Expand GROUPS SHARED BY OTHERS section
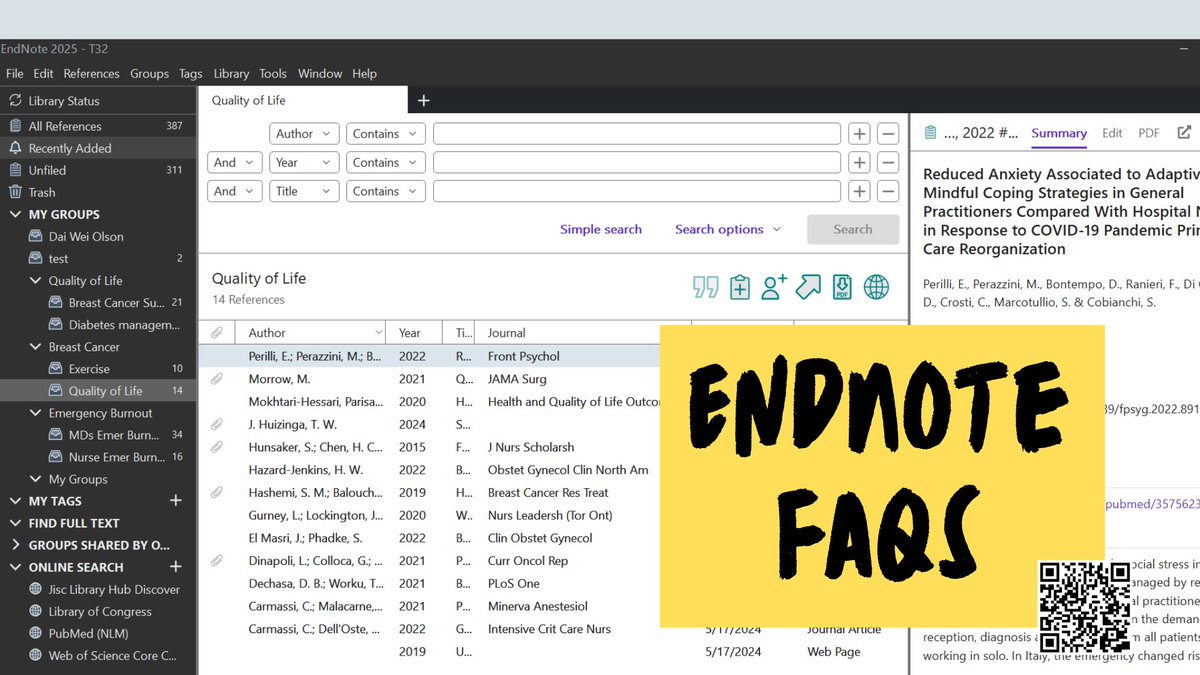The height and width of the screenshot is (675, 1200). click(x=15, y=545)
